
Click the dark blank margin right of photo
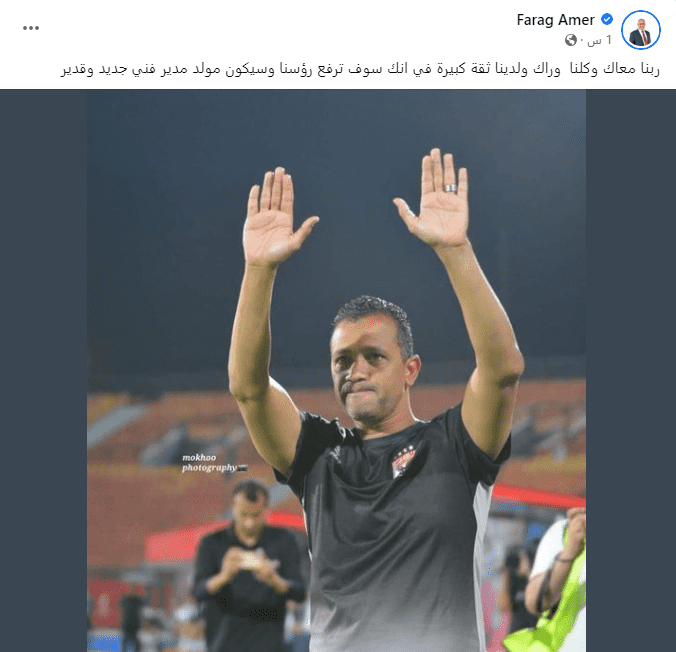tap(631, 370)
